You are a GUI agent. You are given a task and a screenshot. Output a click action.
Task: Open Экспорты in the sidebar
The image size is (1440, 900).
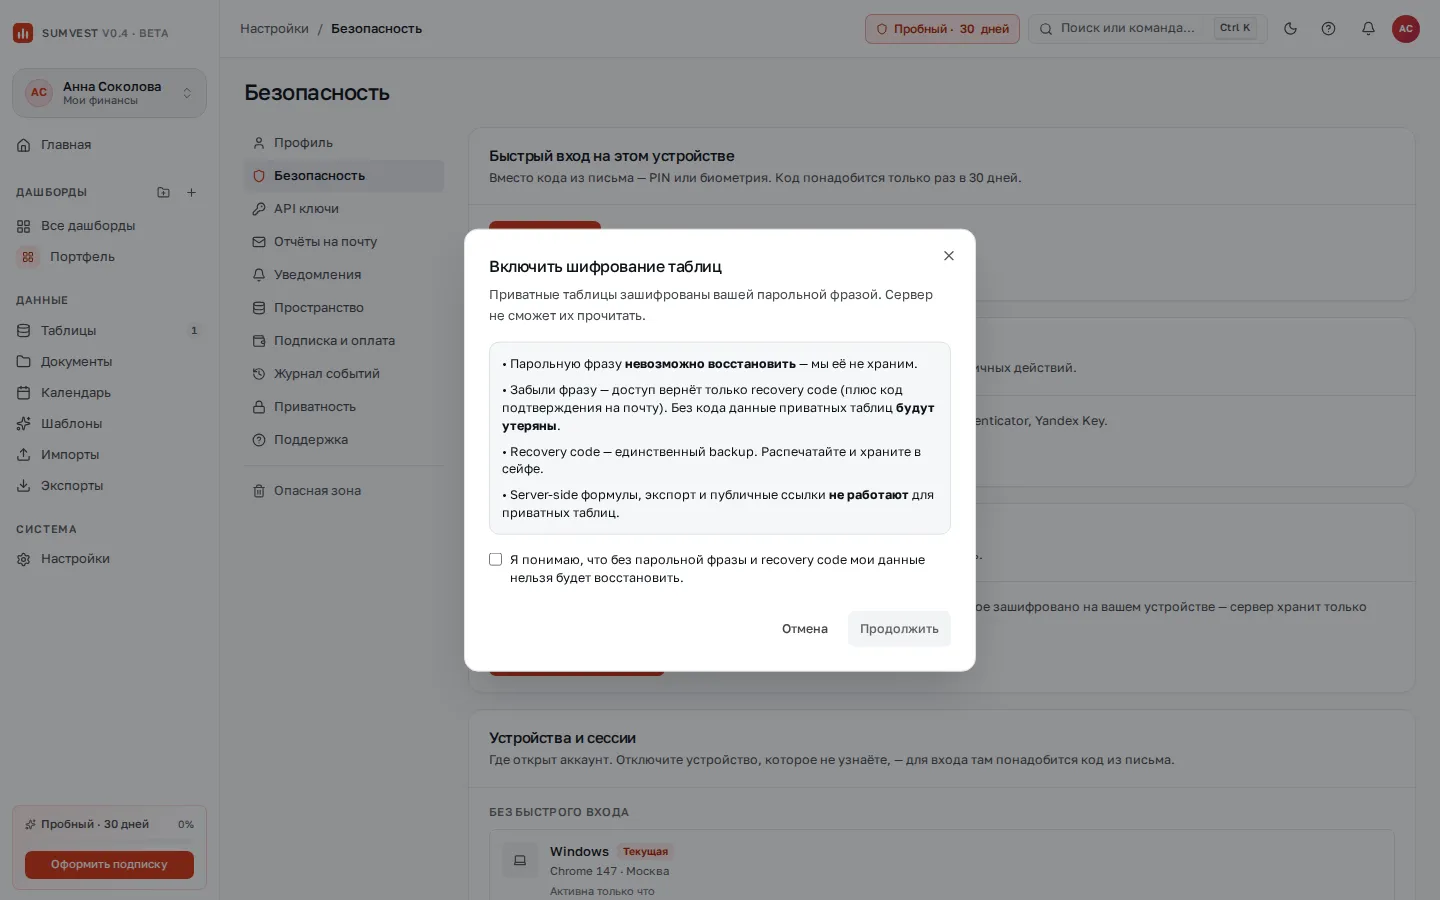pyautogui.click(x=109, y=486)
